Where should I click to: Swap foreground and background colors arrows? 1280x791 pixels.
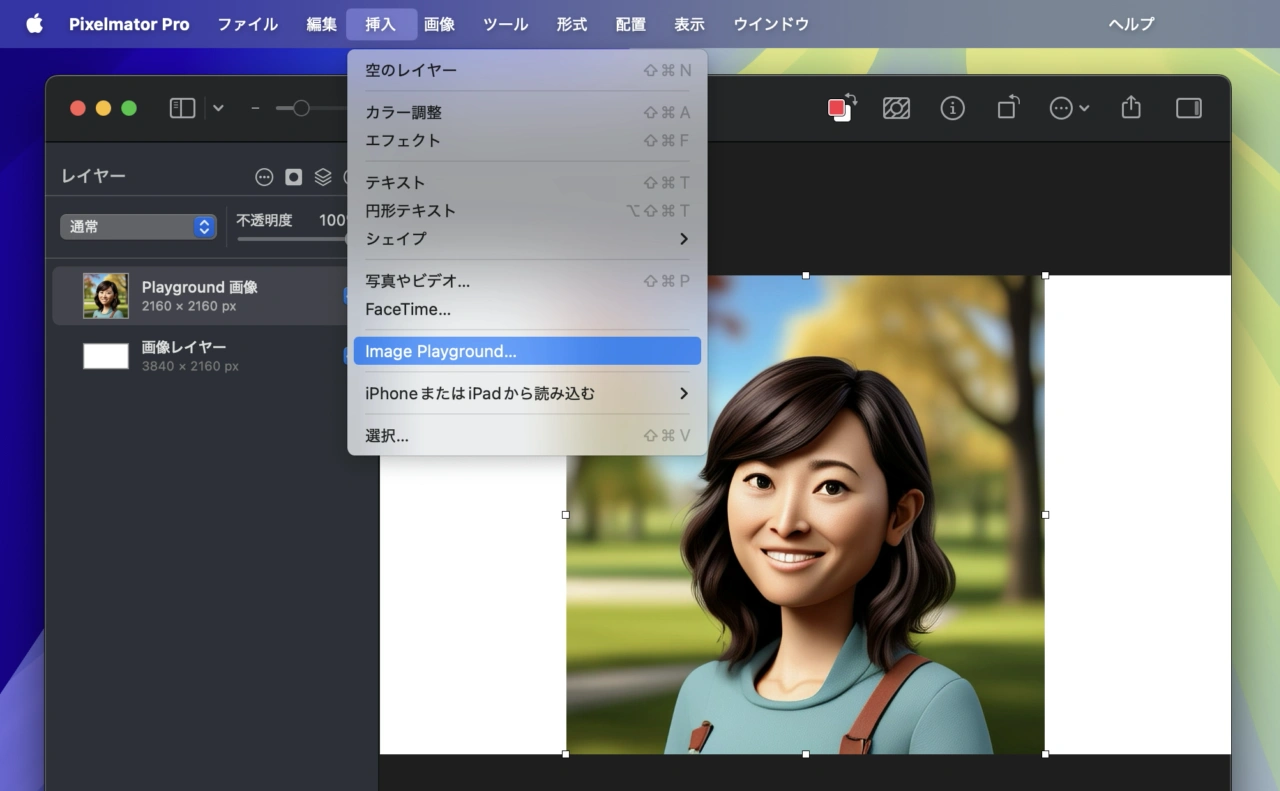pos(851,98)
